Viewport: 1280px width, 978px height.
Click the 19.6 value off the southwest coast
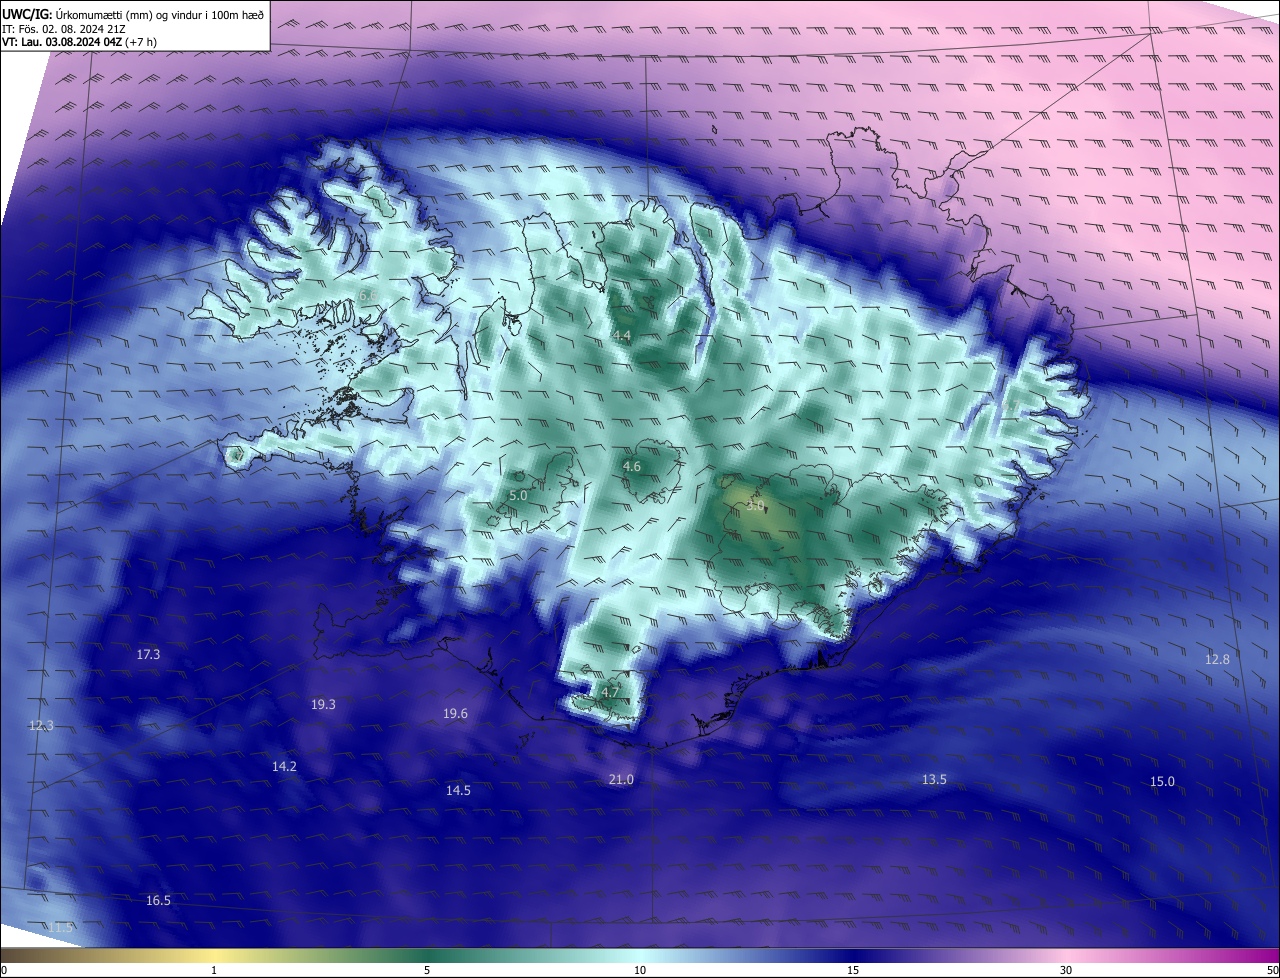click(x=455, y=714)
